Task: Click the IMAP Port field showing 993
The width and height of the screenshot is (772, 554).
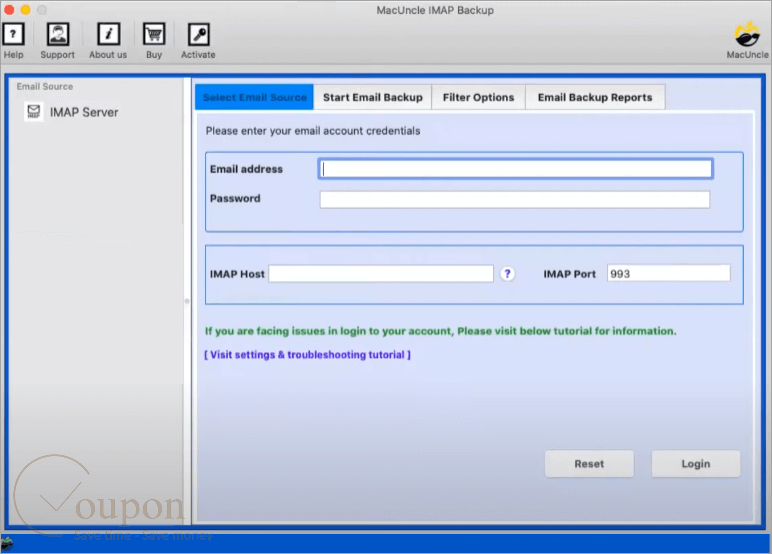Action: coord(668,273)
